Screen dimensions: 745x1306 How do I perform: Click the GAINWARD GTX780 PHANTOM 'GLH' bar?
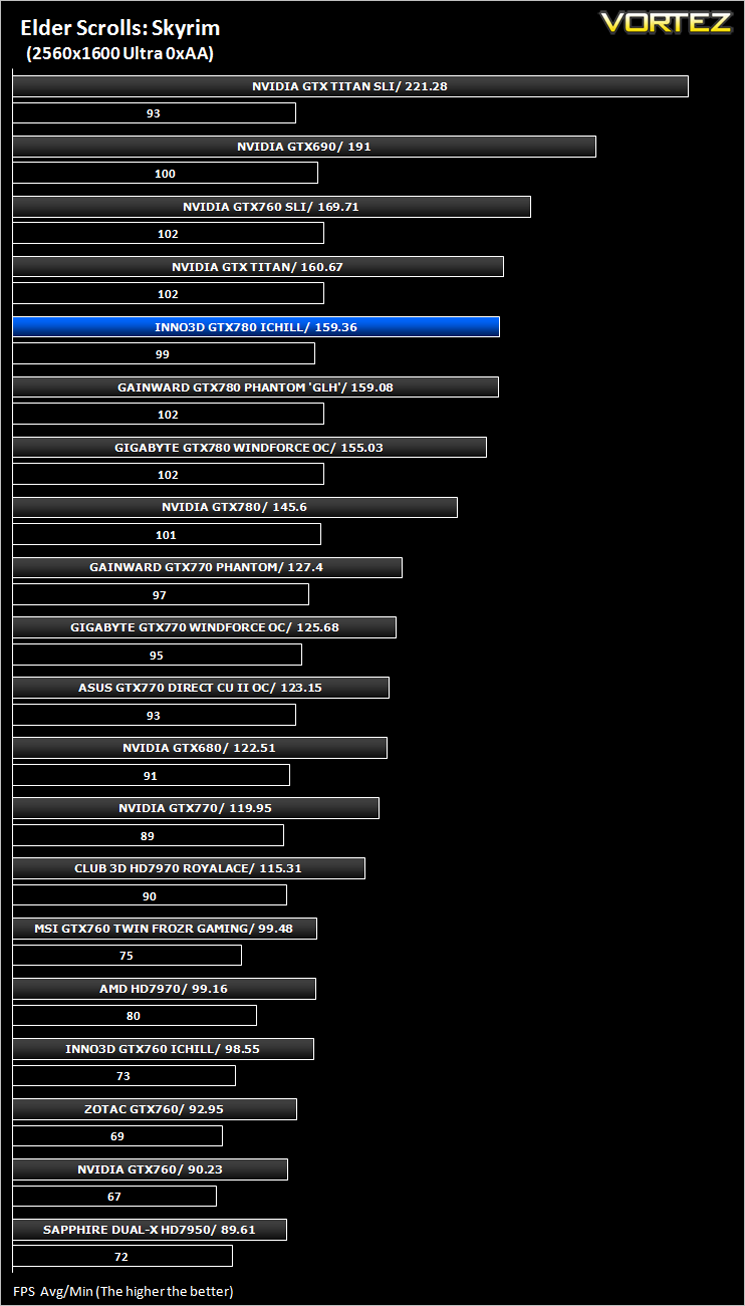(x=255, y=387)
